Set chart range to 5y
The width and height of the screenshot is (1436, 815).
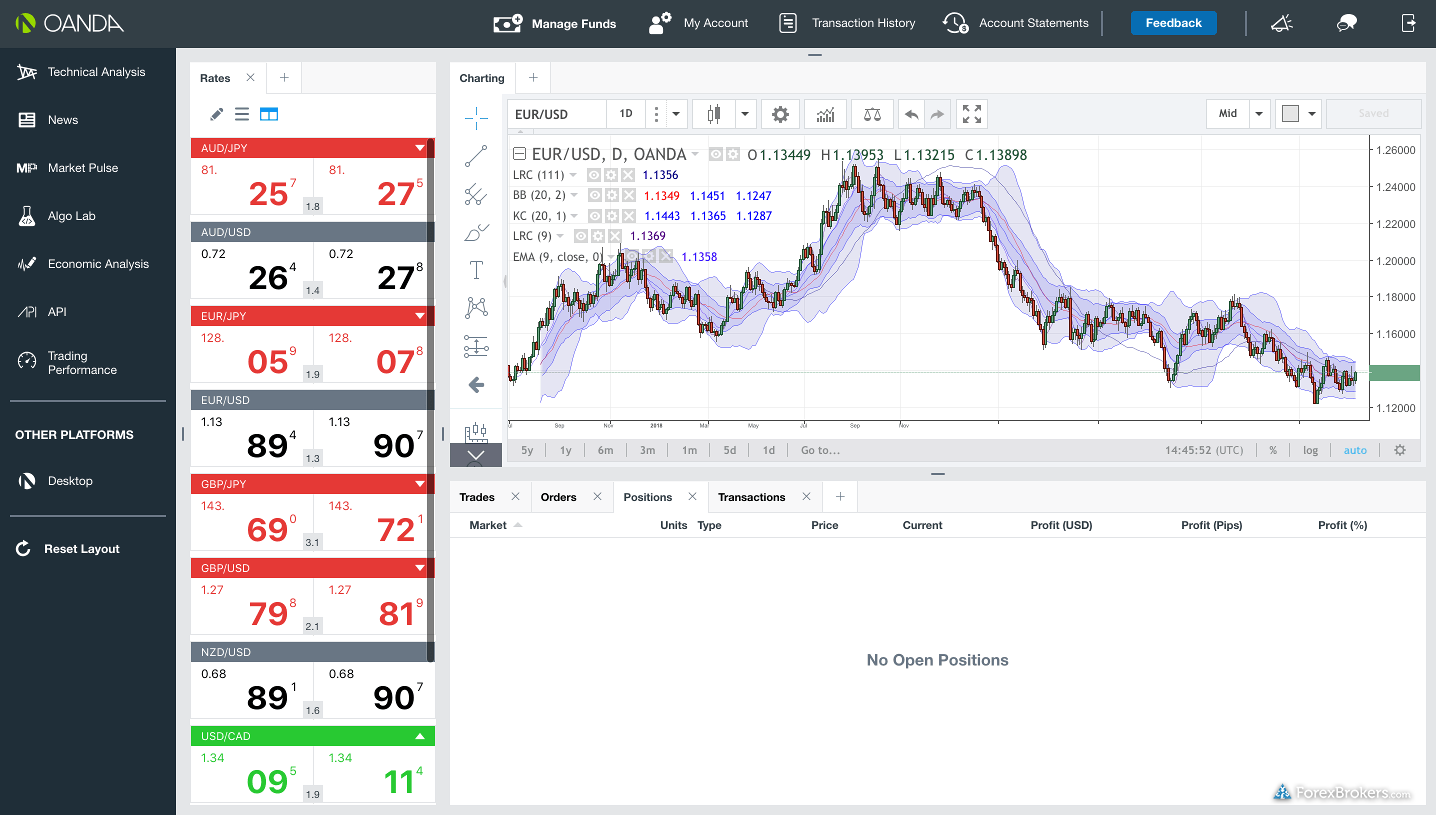(527, 450)
